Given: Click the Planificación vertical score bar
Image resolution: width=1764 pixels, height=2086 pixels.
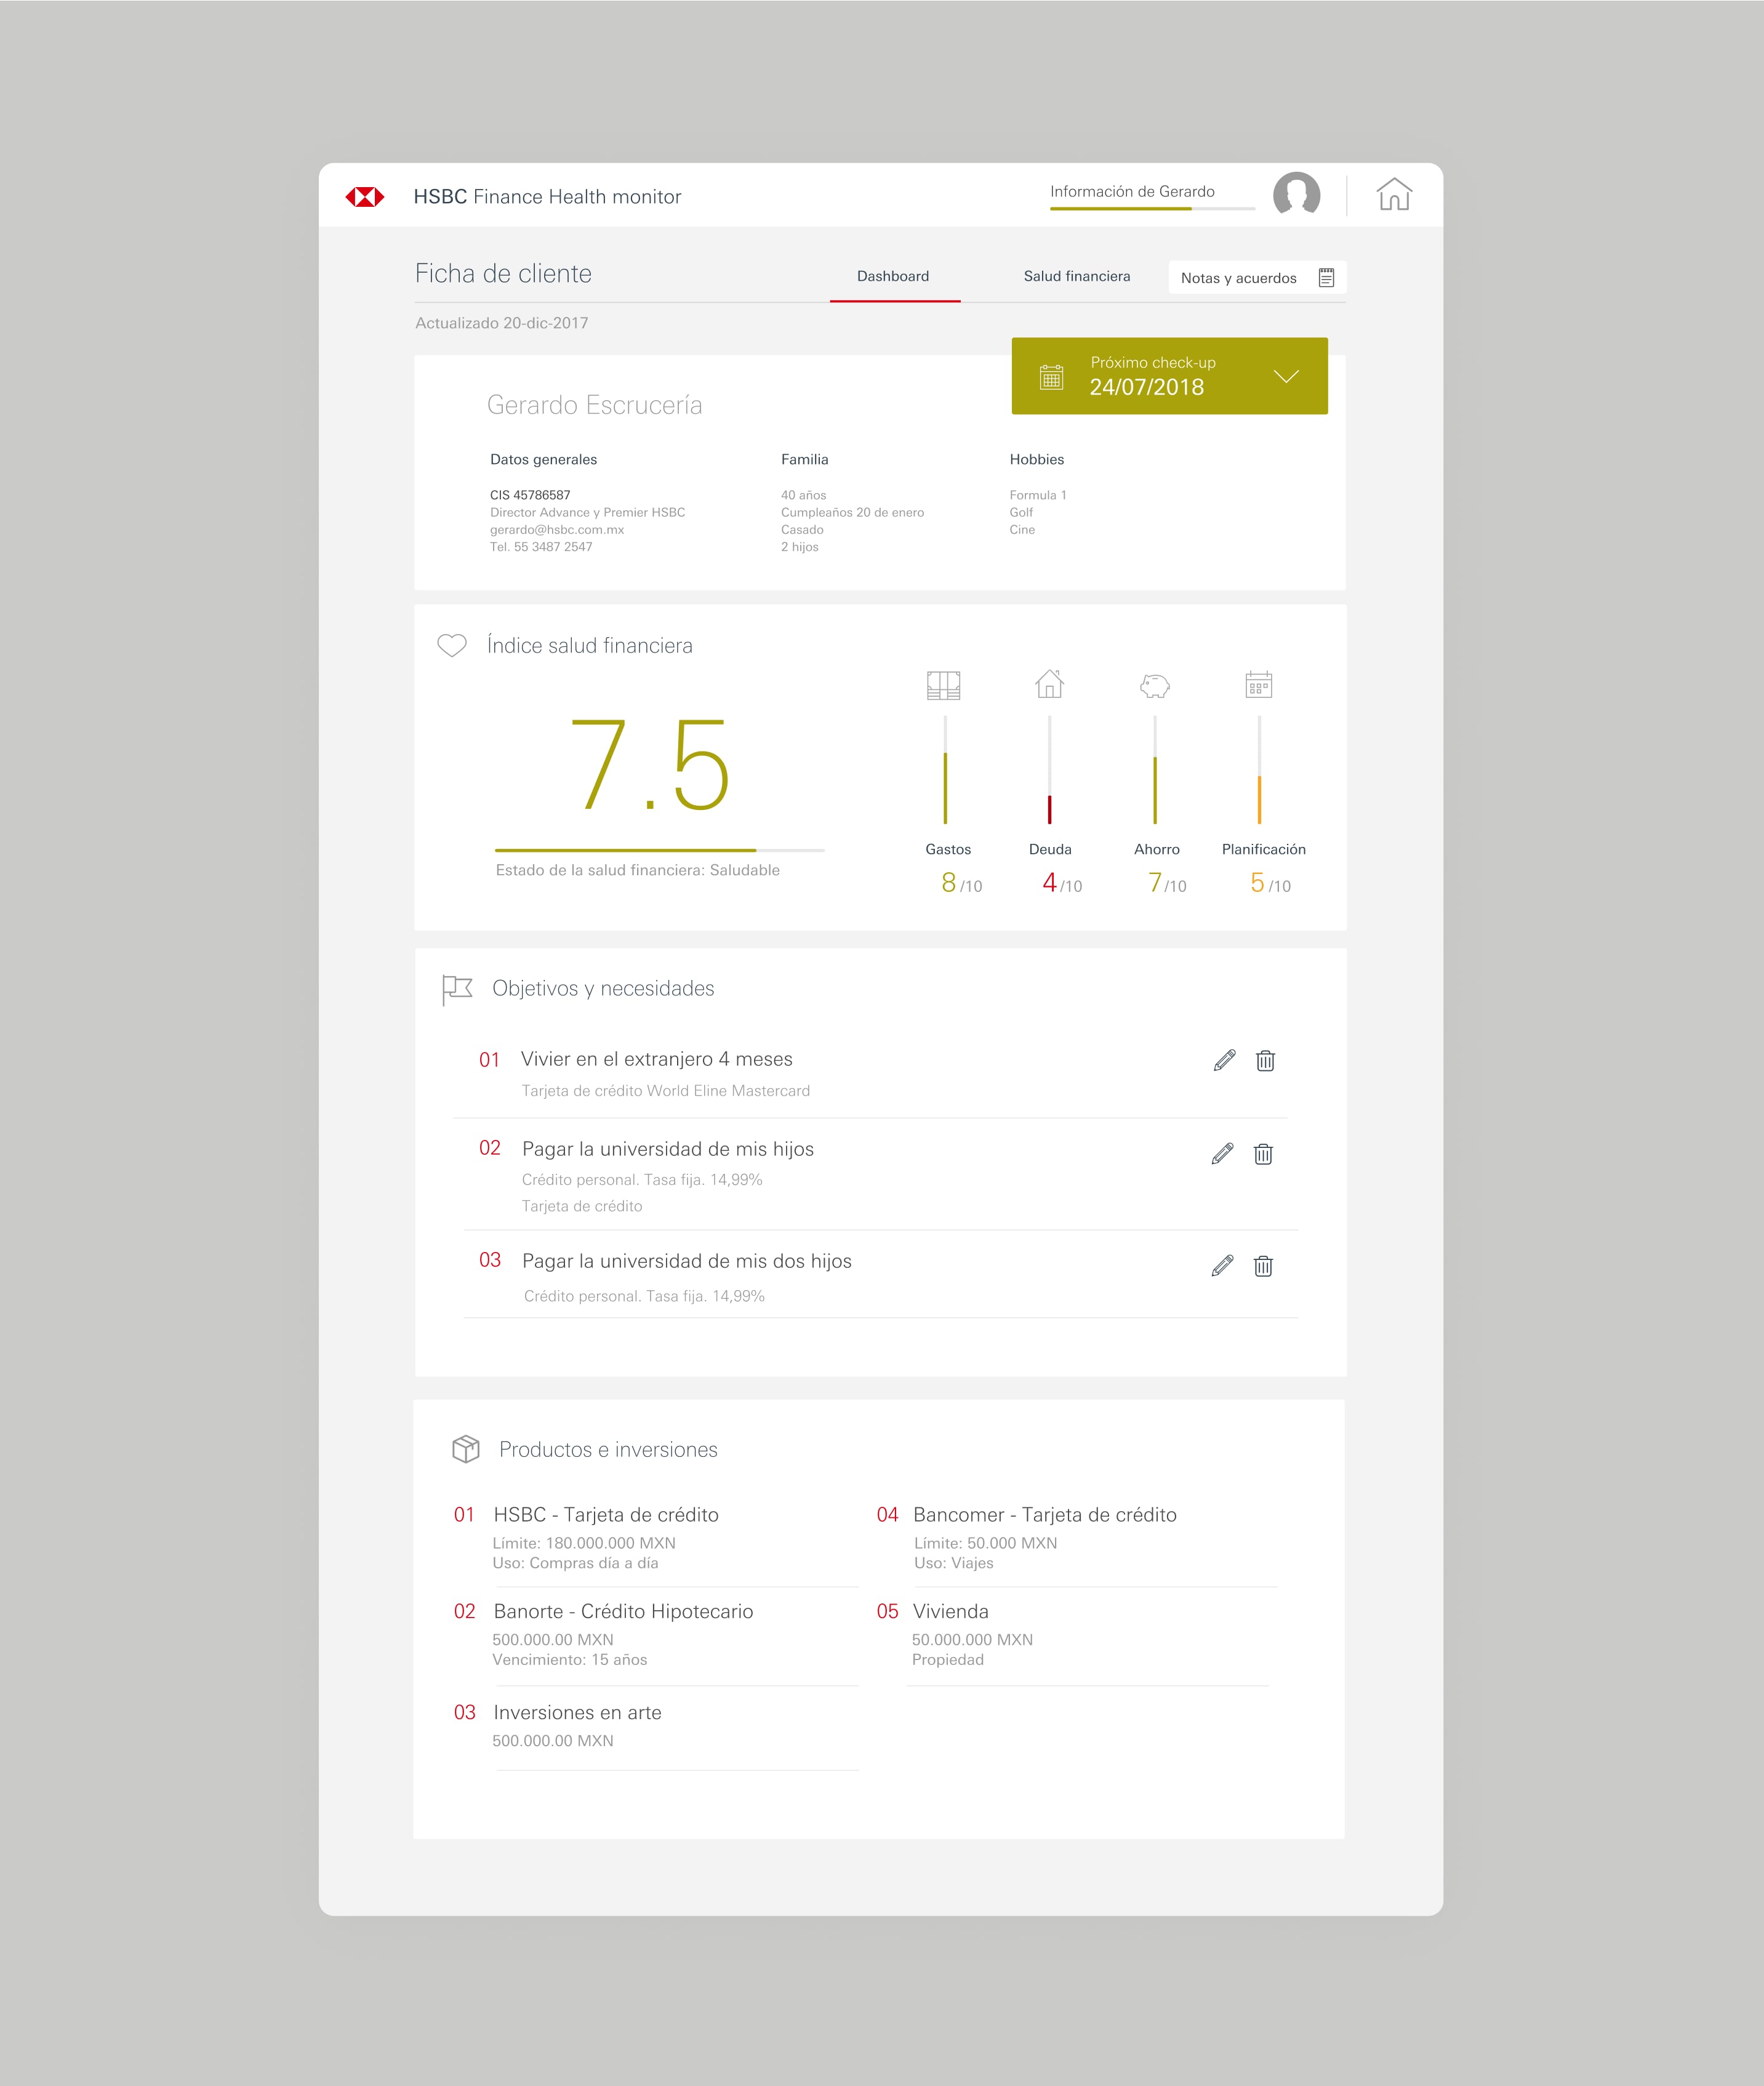Looking at the screenshot, I should [1259, 770].
